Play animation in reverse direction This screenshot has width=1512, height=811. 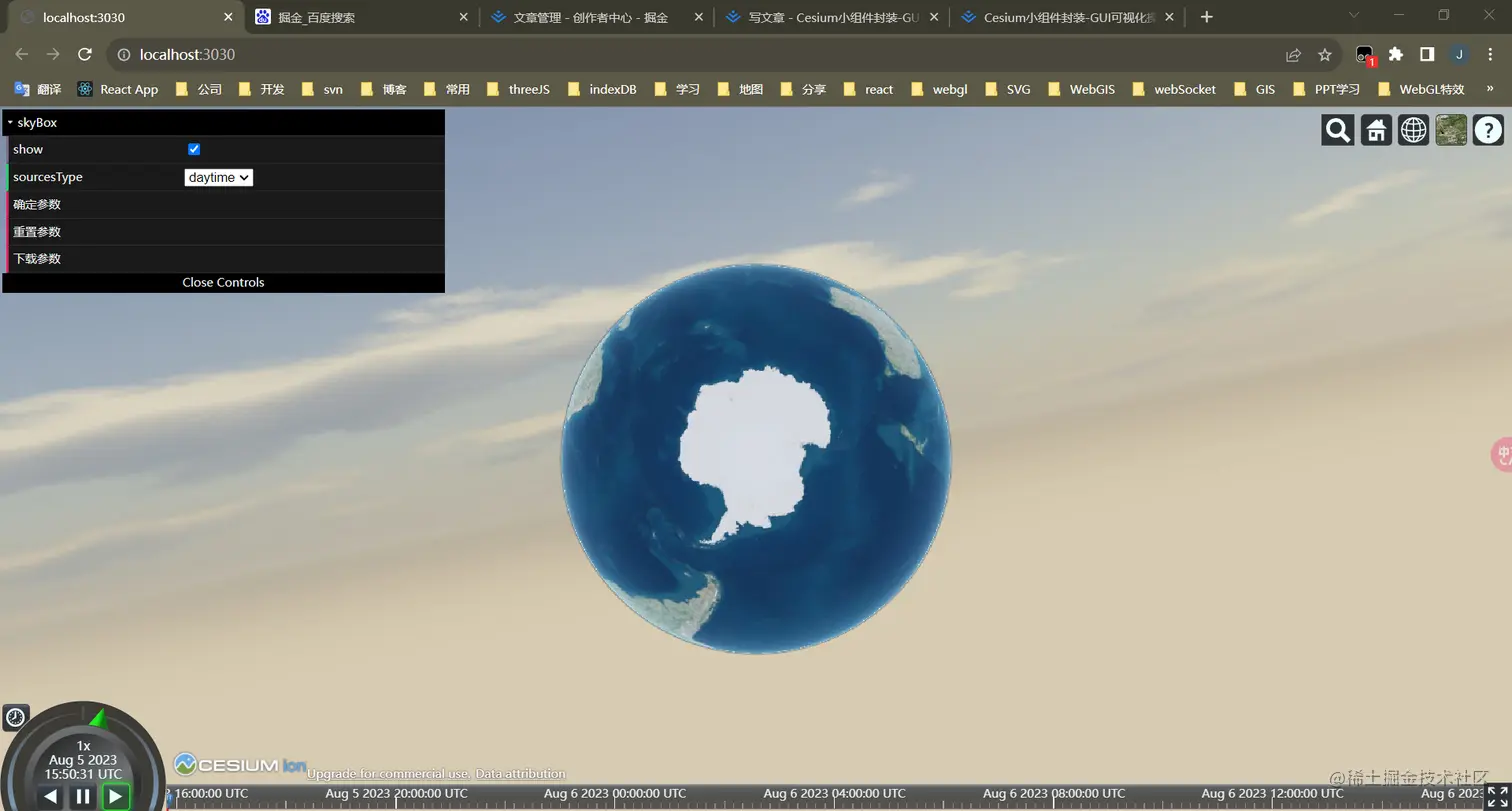pos(50,796)
